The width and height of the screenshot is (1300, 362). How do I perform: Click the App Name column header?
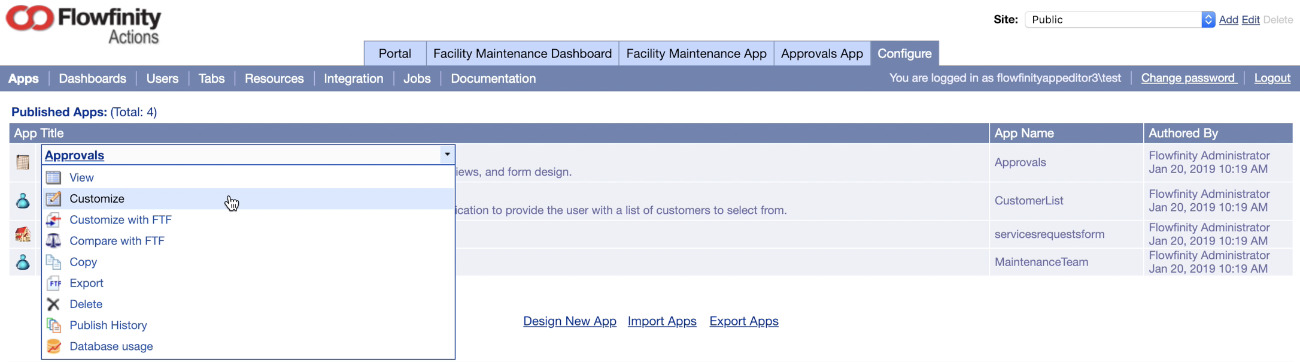[x=1067, y=133]
